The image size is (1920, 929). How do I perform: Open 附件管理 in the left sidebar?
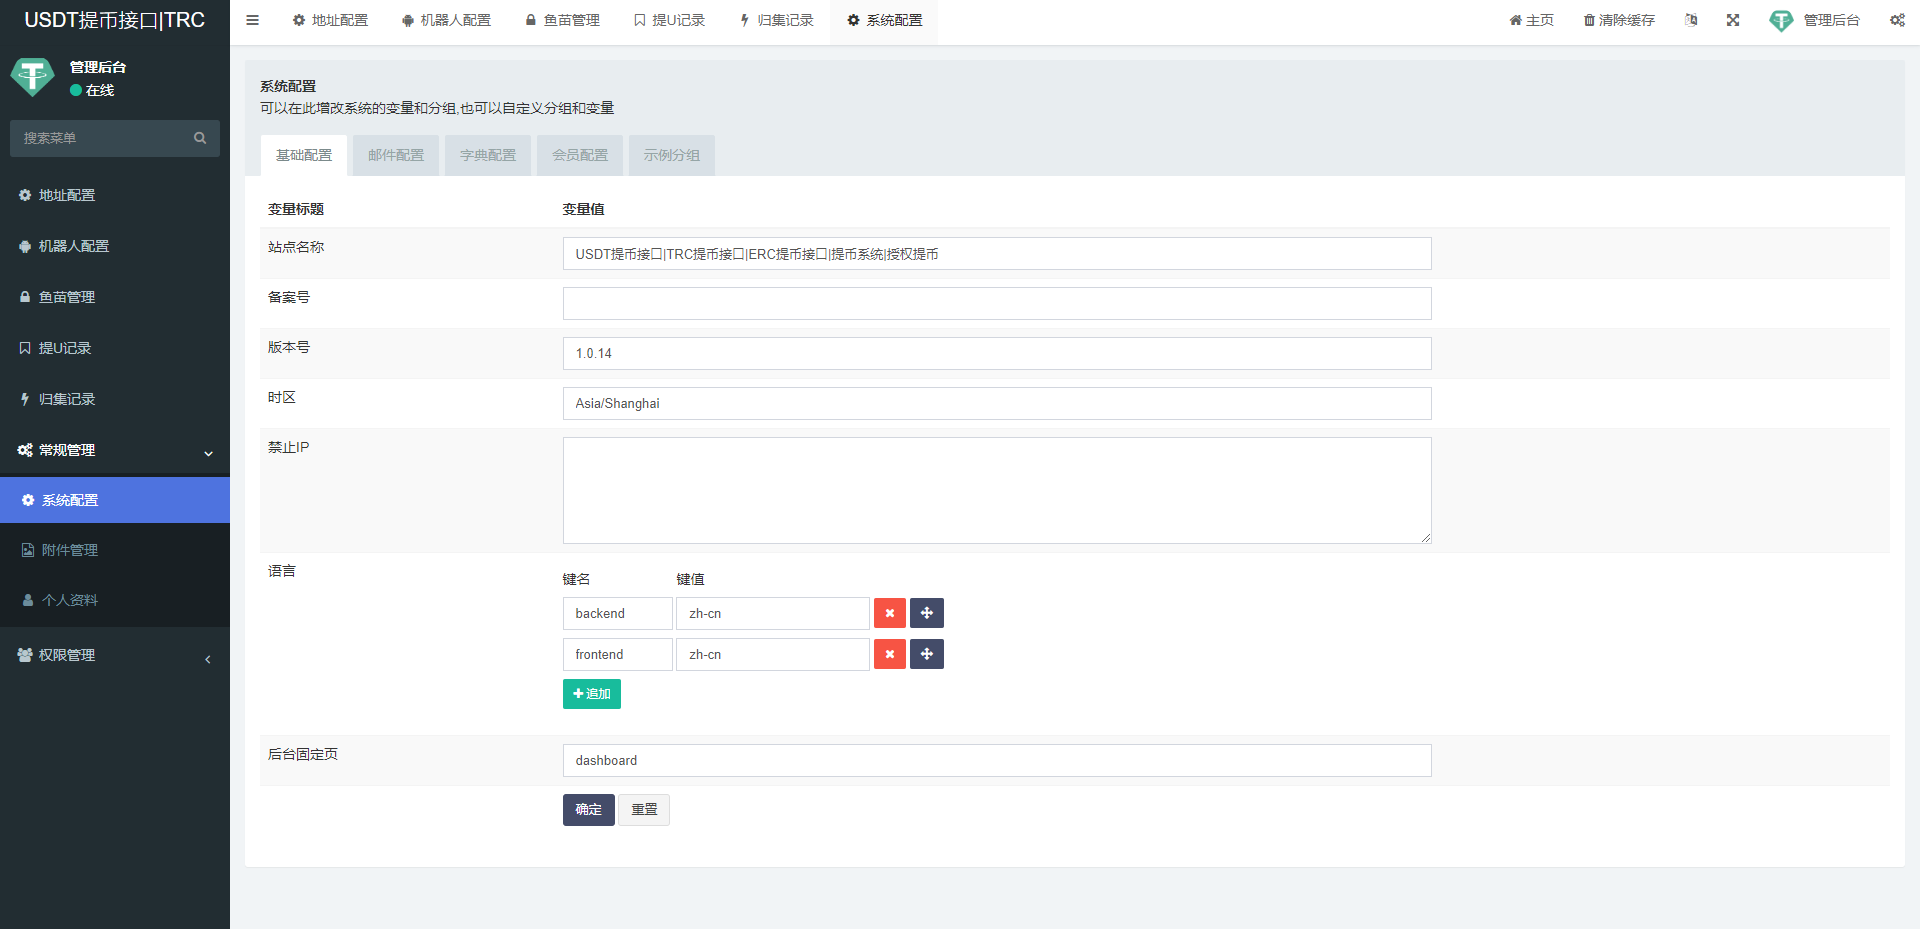point(69,549)
